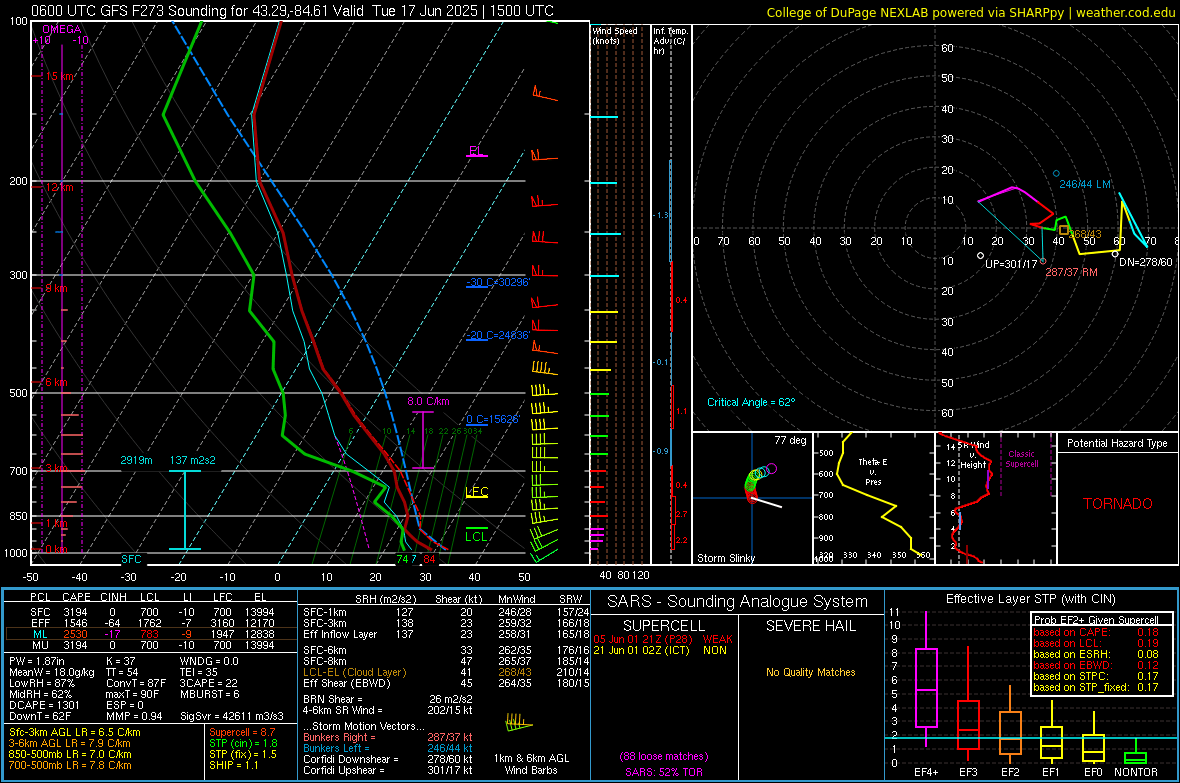The width and height of the screenshot is (1180, 783).
Task: Click the white circle marker above DN=278/60
Action: [x=1115, y=254]
